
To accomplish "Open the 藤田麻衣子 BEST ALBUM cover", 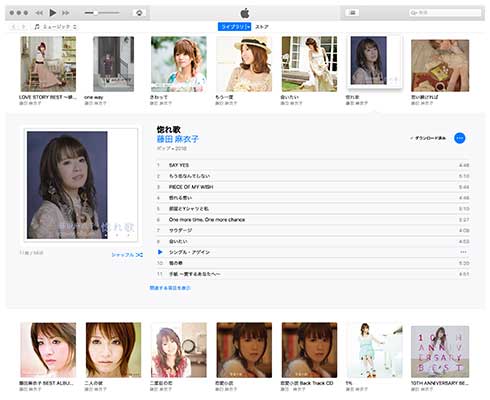I will click(48, 350).
